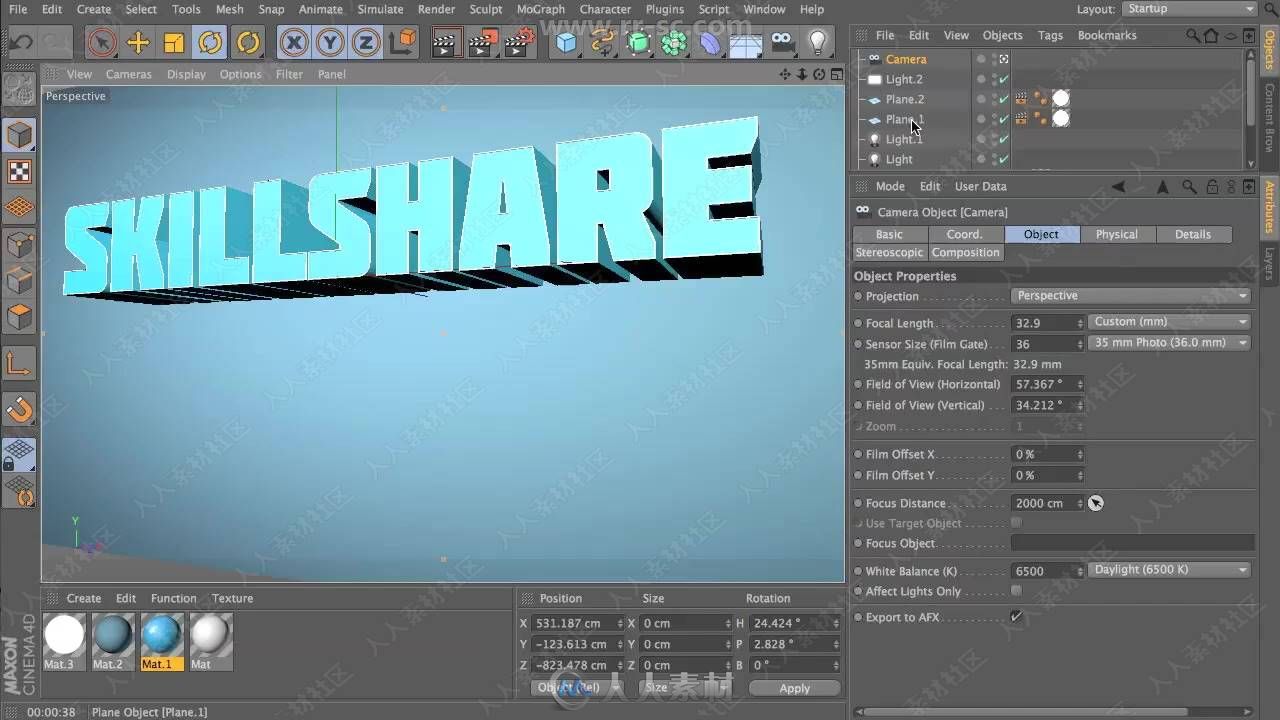This screenshot has width=1280, height=720.
Task: Toggle Plane.2 enabled checkmark
Action: (x=1004, y=99)
